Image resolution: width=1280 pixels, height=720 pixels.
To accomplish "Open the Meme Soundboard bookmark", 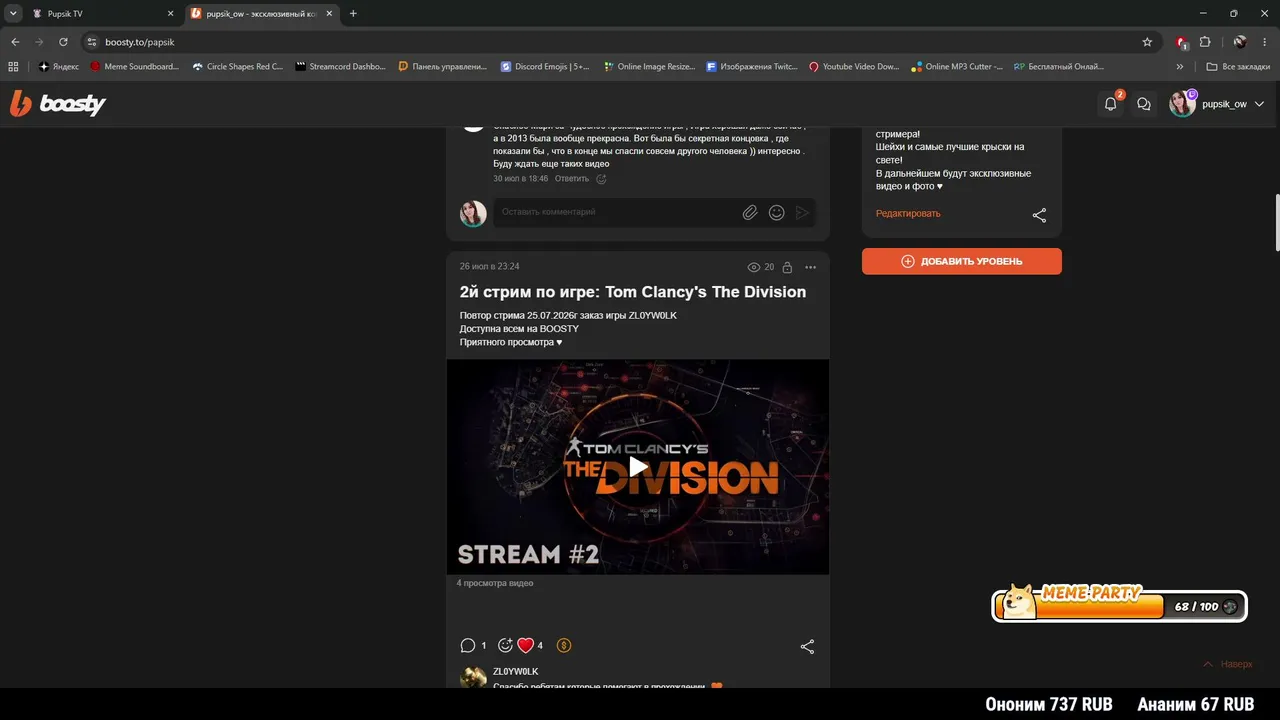I will tap(135, 67).
